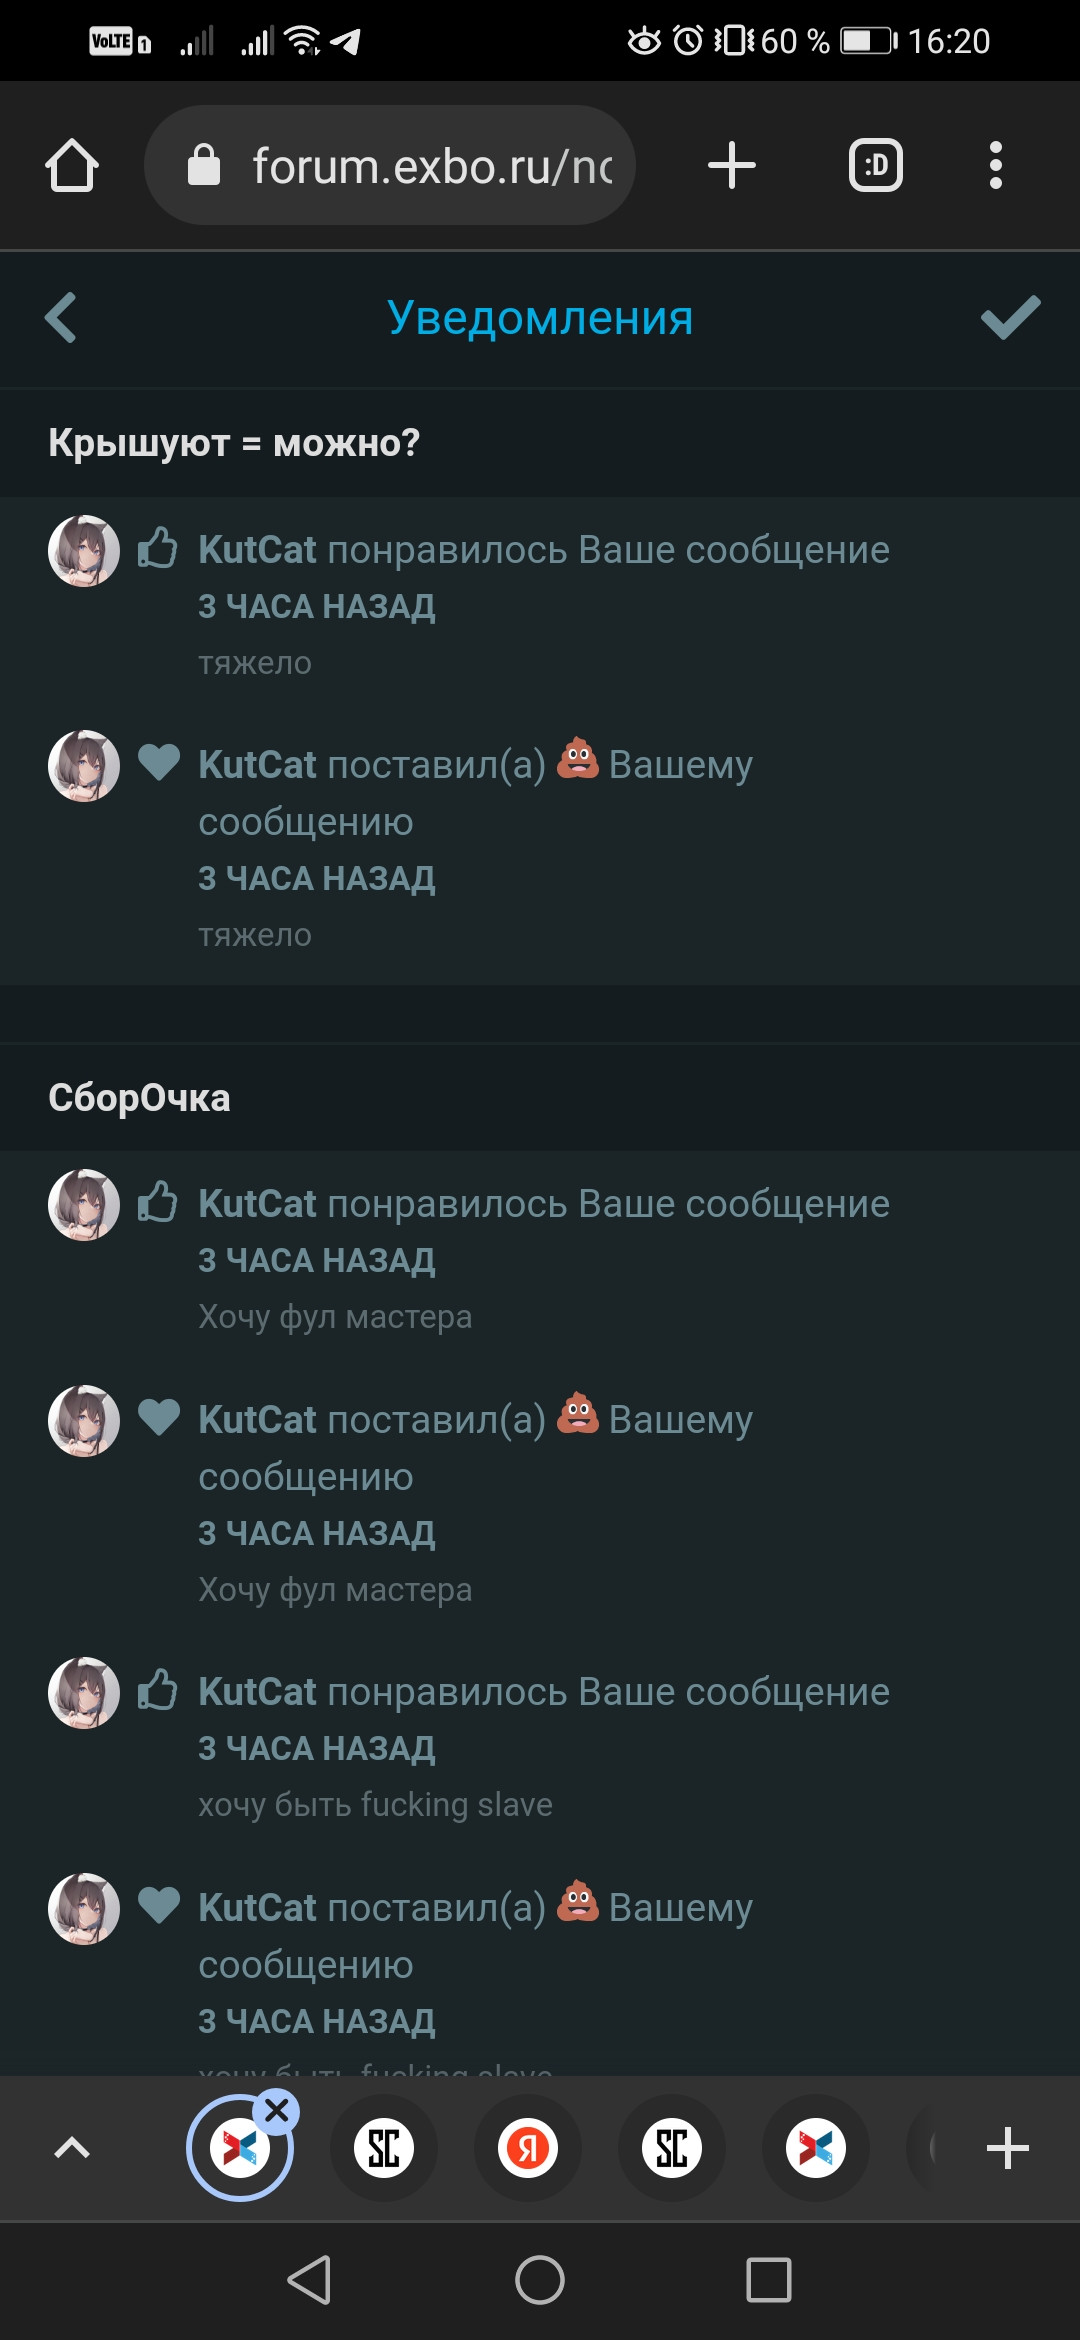The width and height of the screenshot is (1080, 2340).
Task: Click KutCat avatar in first СборОчка notification
Action: tap(84, 1205)
